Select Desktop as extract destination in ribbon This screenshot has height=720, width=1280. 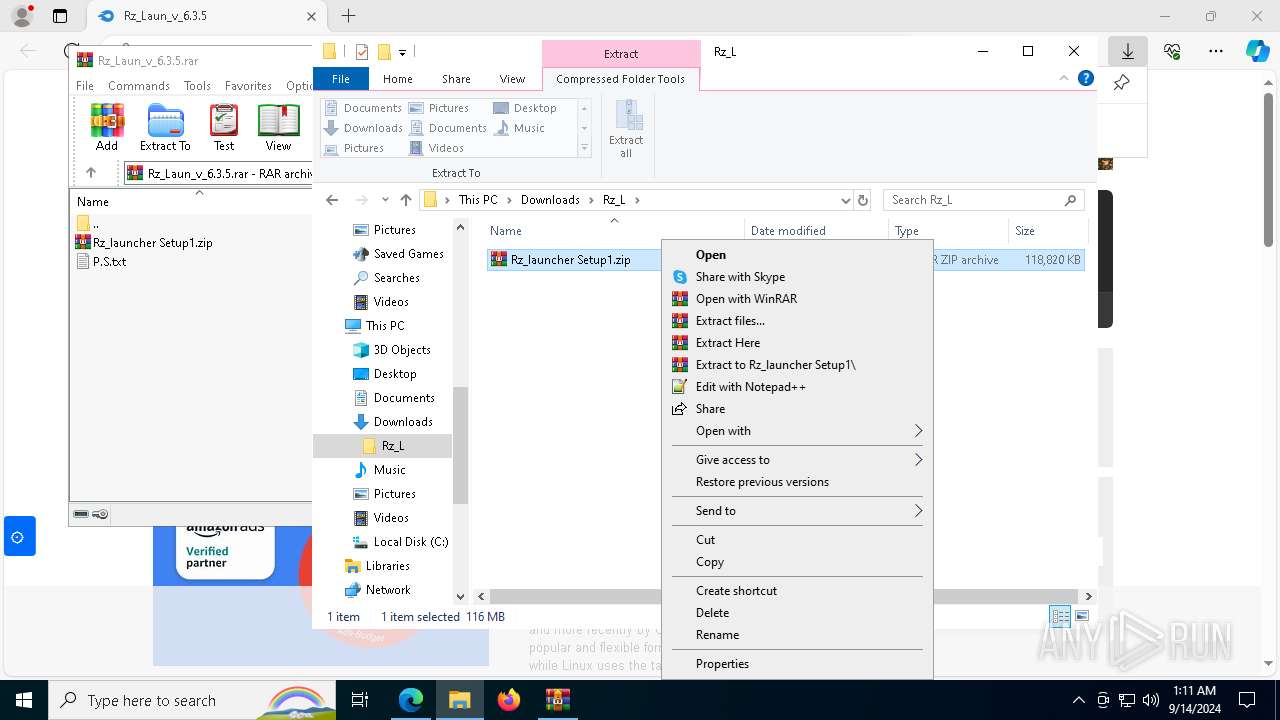[526, 108]
